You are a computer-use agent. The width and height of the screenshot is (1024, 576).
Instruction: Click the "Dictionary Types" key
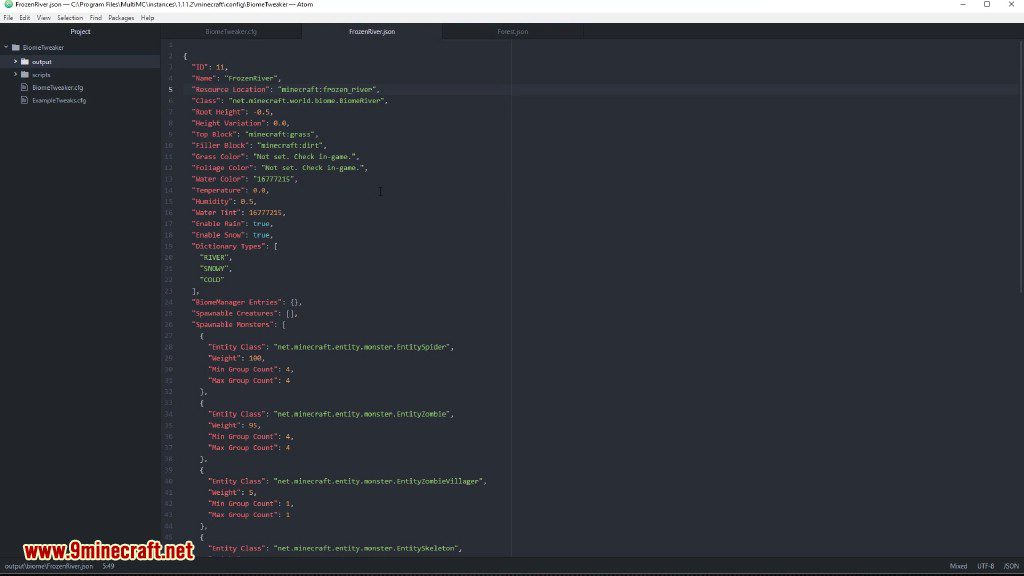coord(227,246)
